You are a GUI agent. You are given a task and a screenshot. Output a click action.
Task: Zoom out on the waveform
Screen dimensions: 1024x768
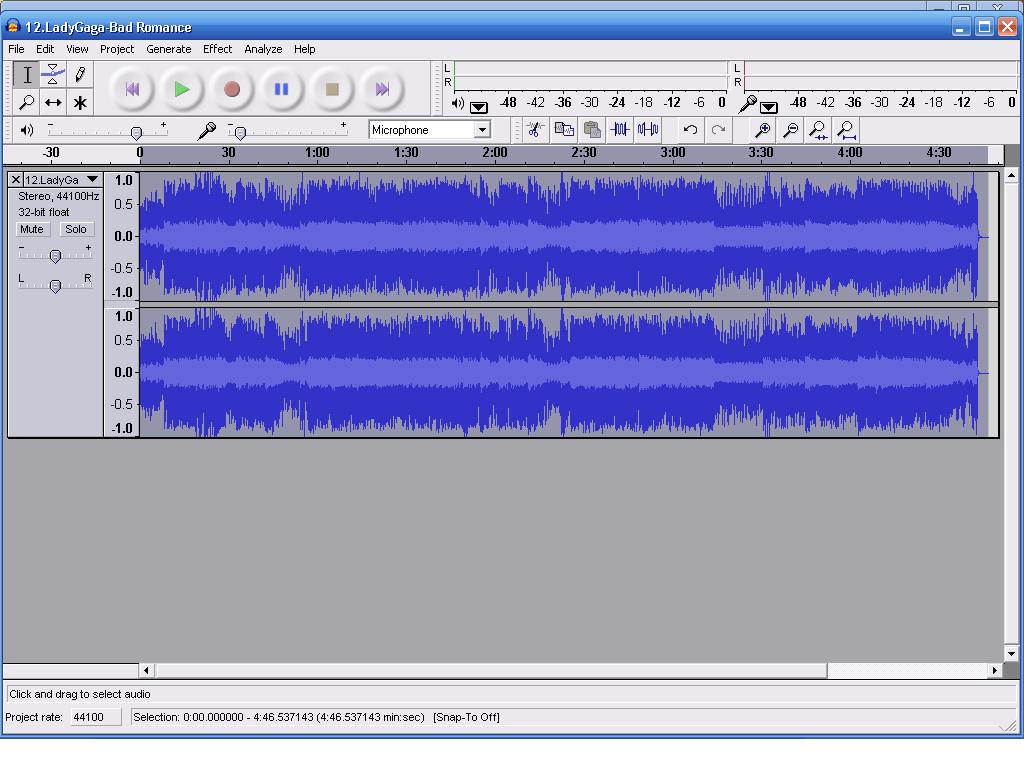pos(790,130)
